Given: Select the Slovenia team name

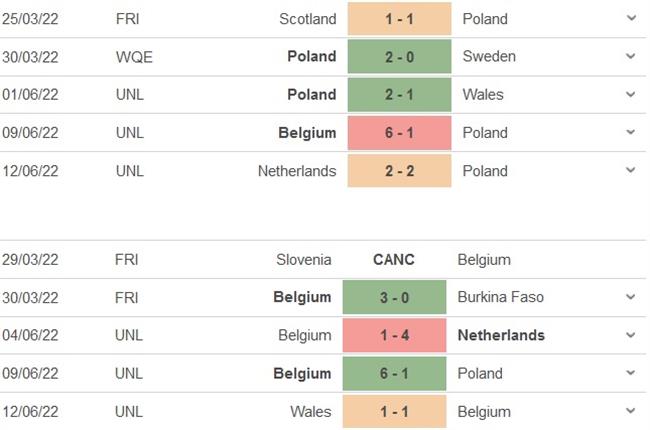Looking at the screenshot, I should [304, 259].
